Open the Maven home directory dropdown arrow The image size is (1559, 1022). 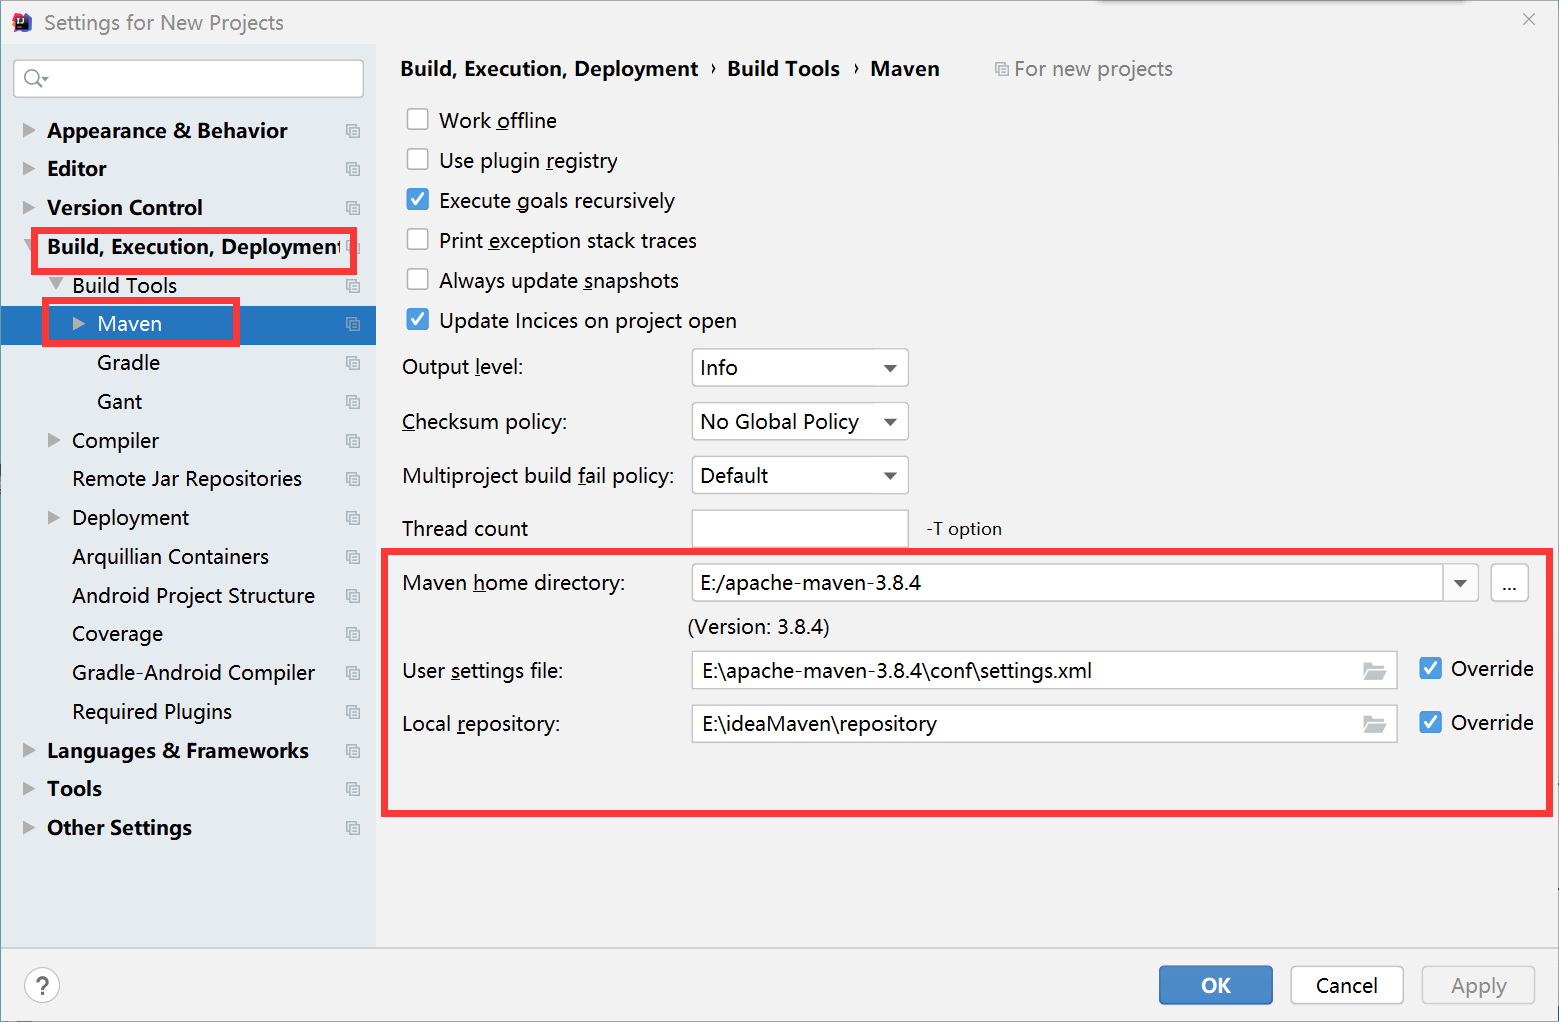tap(1460, 583)
